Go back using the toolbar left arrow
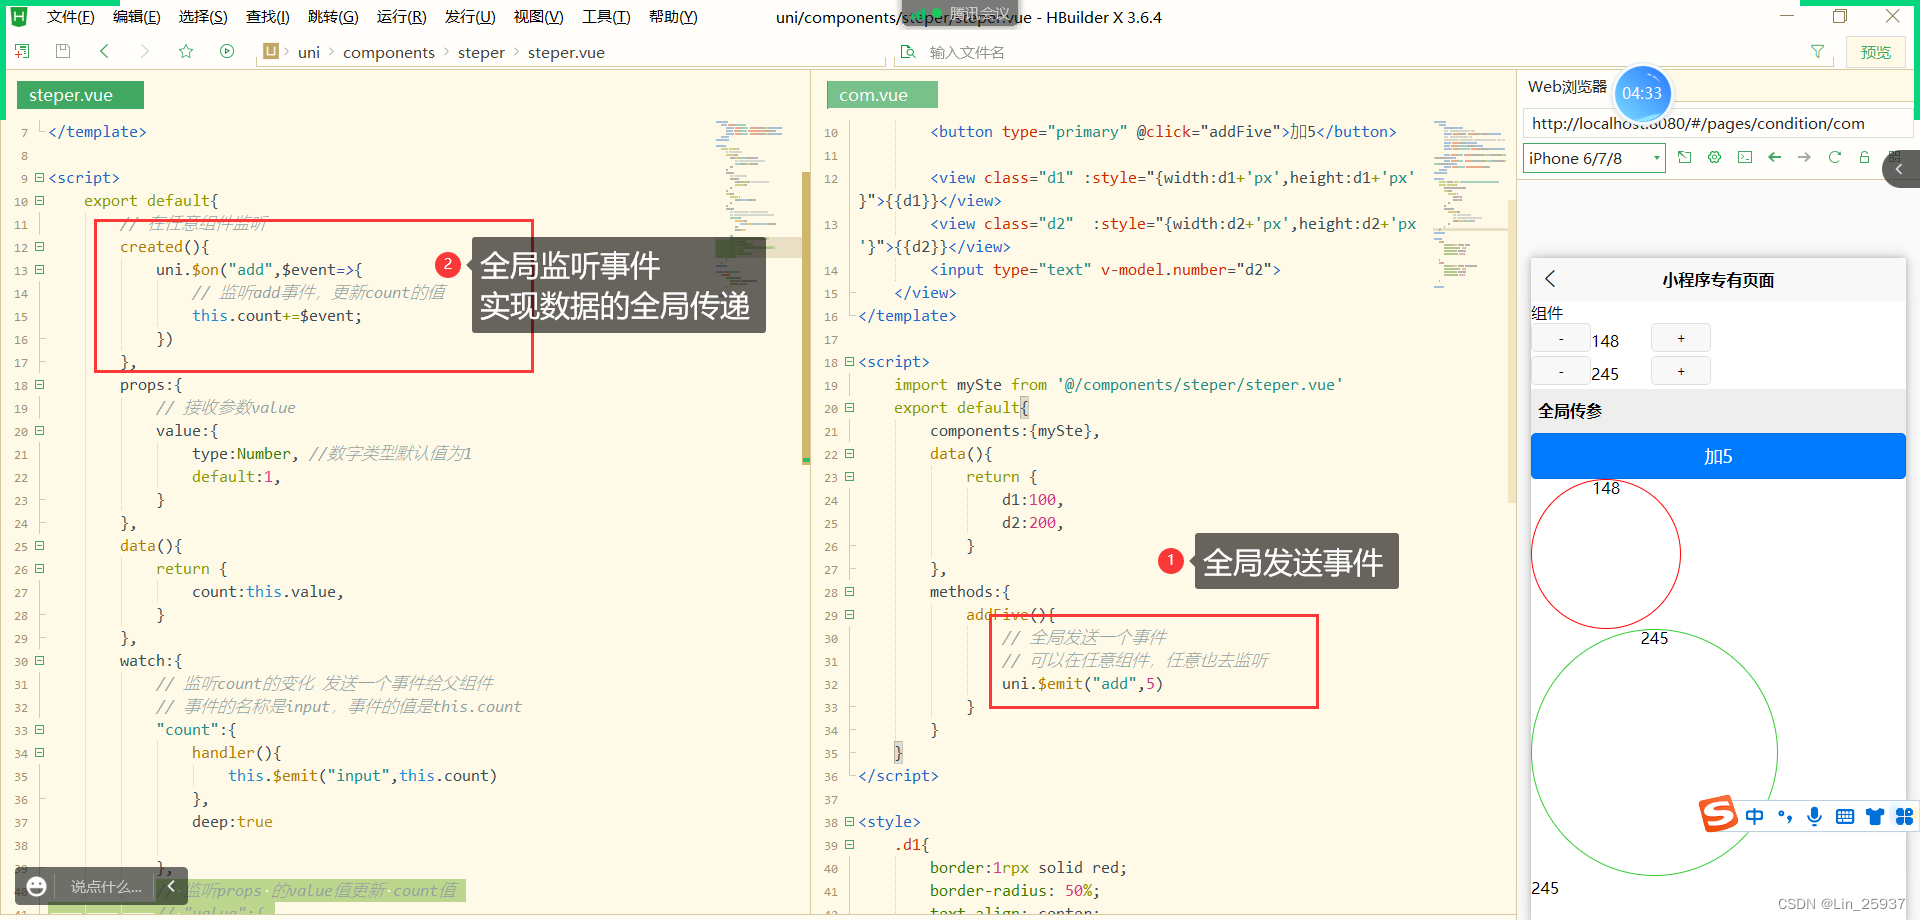Viewport: 1920px width, 920px height. [104, 51]
